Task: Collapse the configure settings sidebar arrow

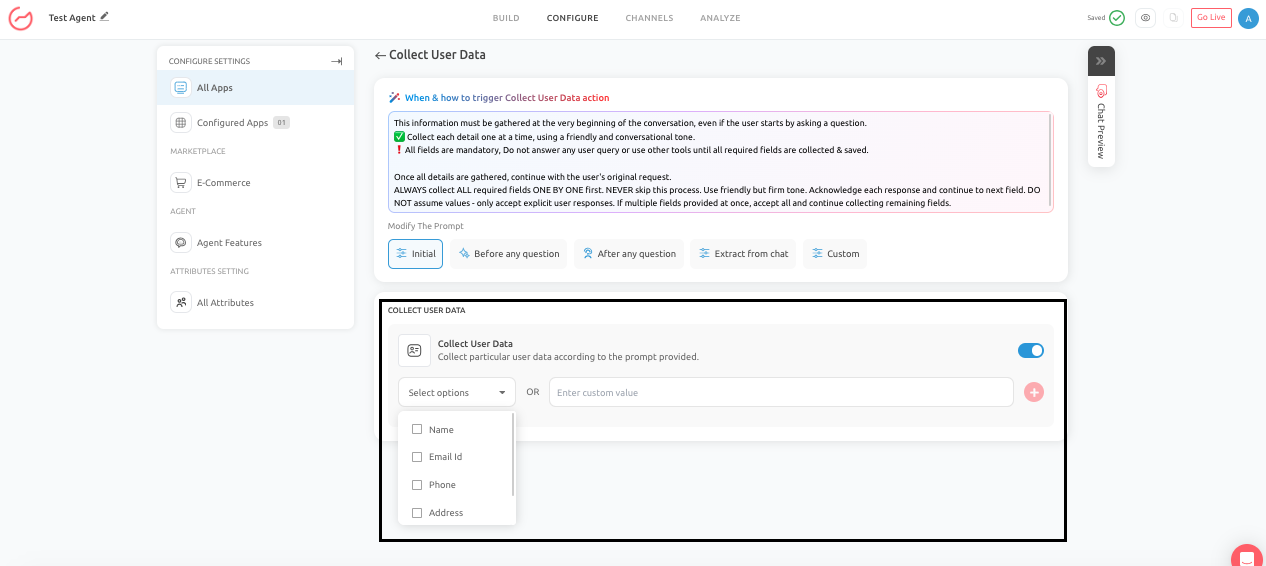Action: (337, 62)
